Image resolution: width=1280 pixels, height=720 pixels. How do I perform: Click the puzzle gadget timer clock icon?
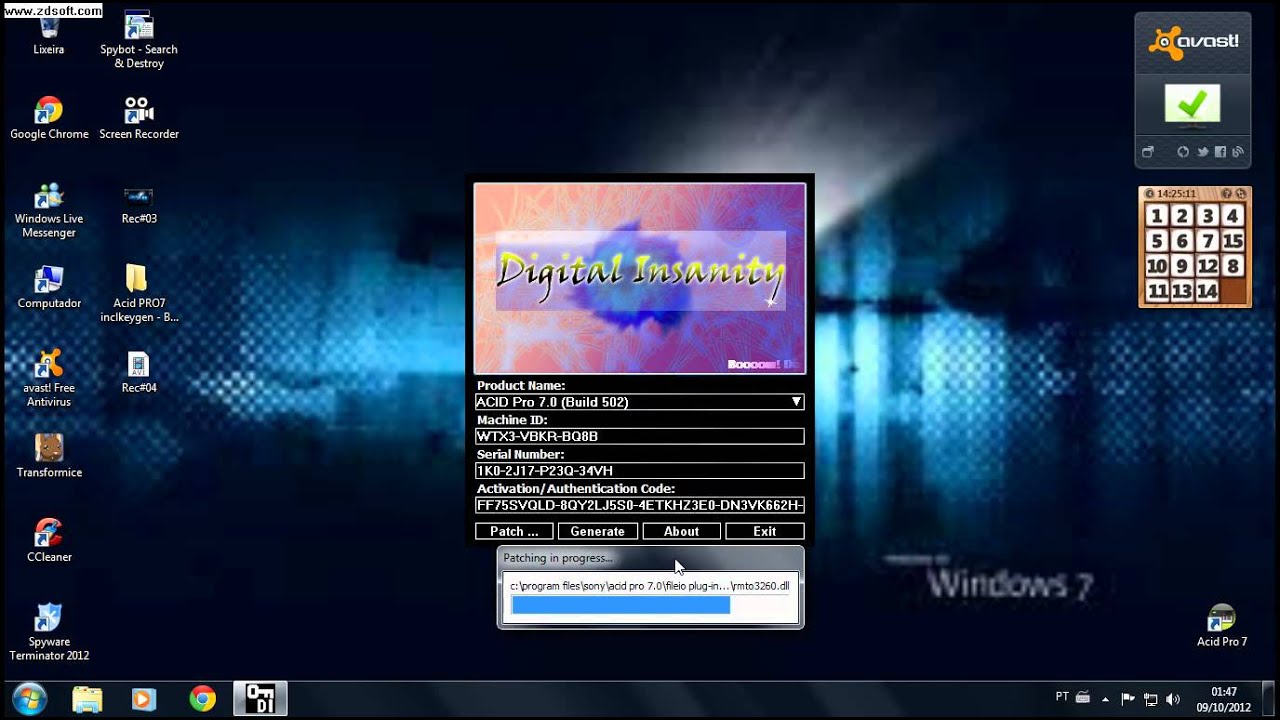(x=1149, y=193)
